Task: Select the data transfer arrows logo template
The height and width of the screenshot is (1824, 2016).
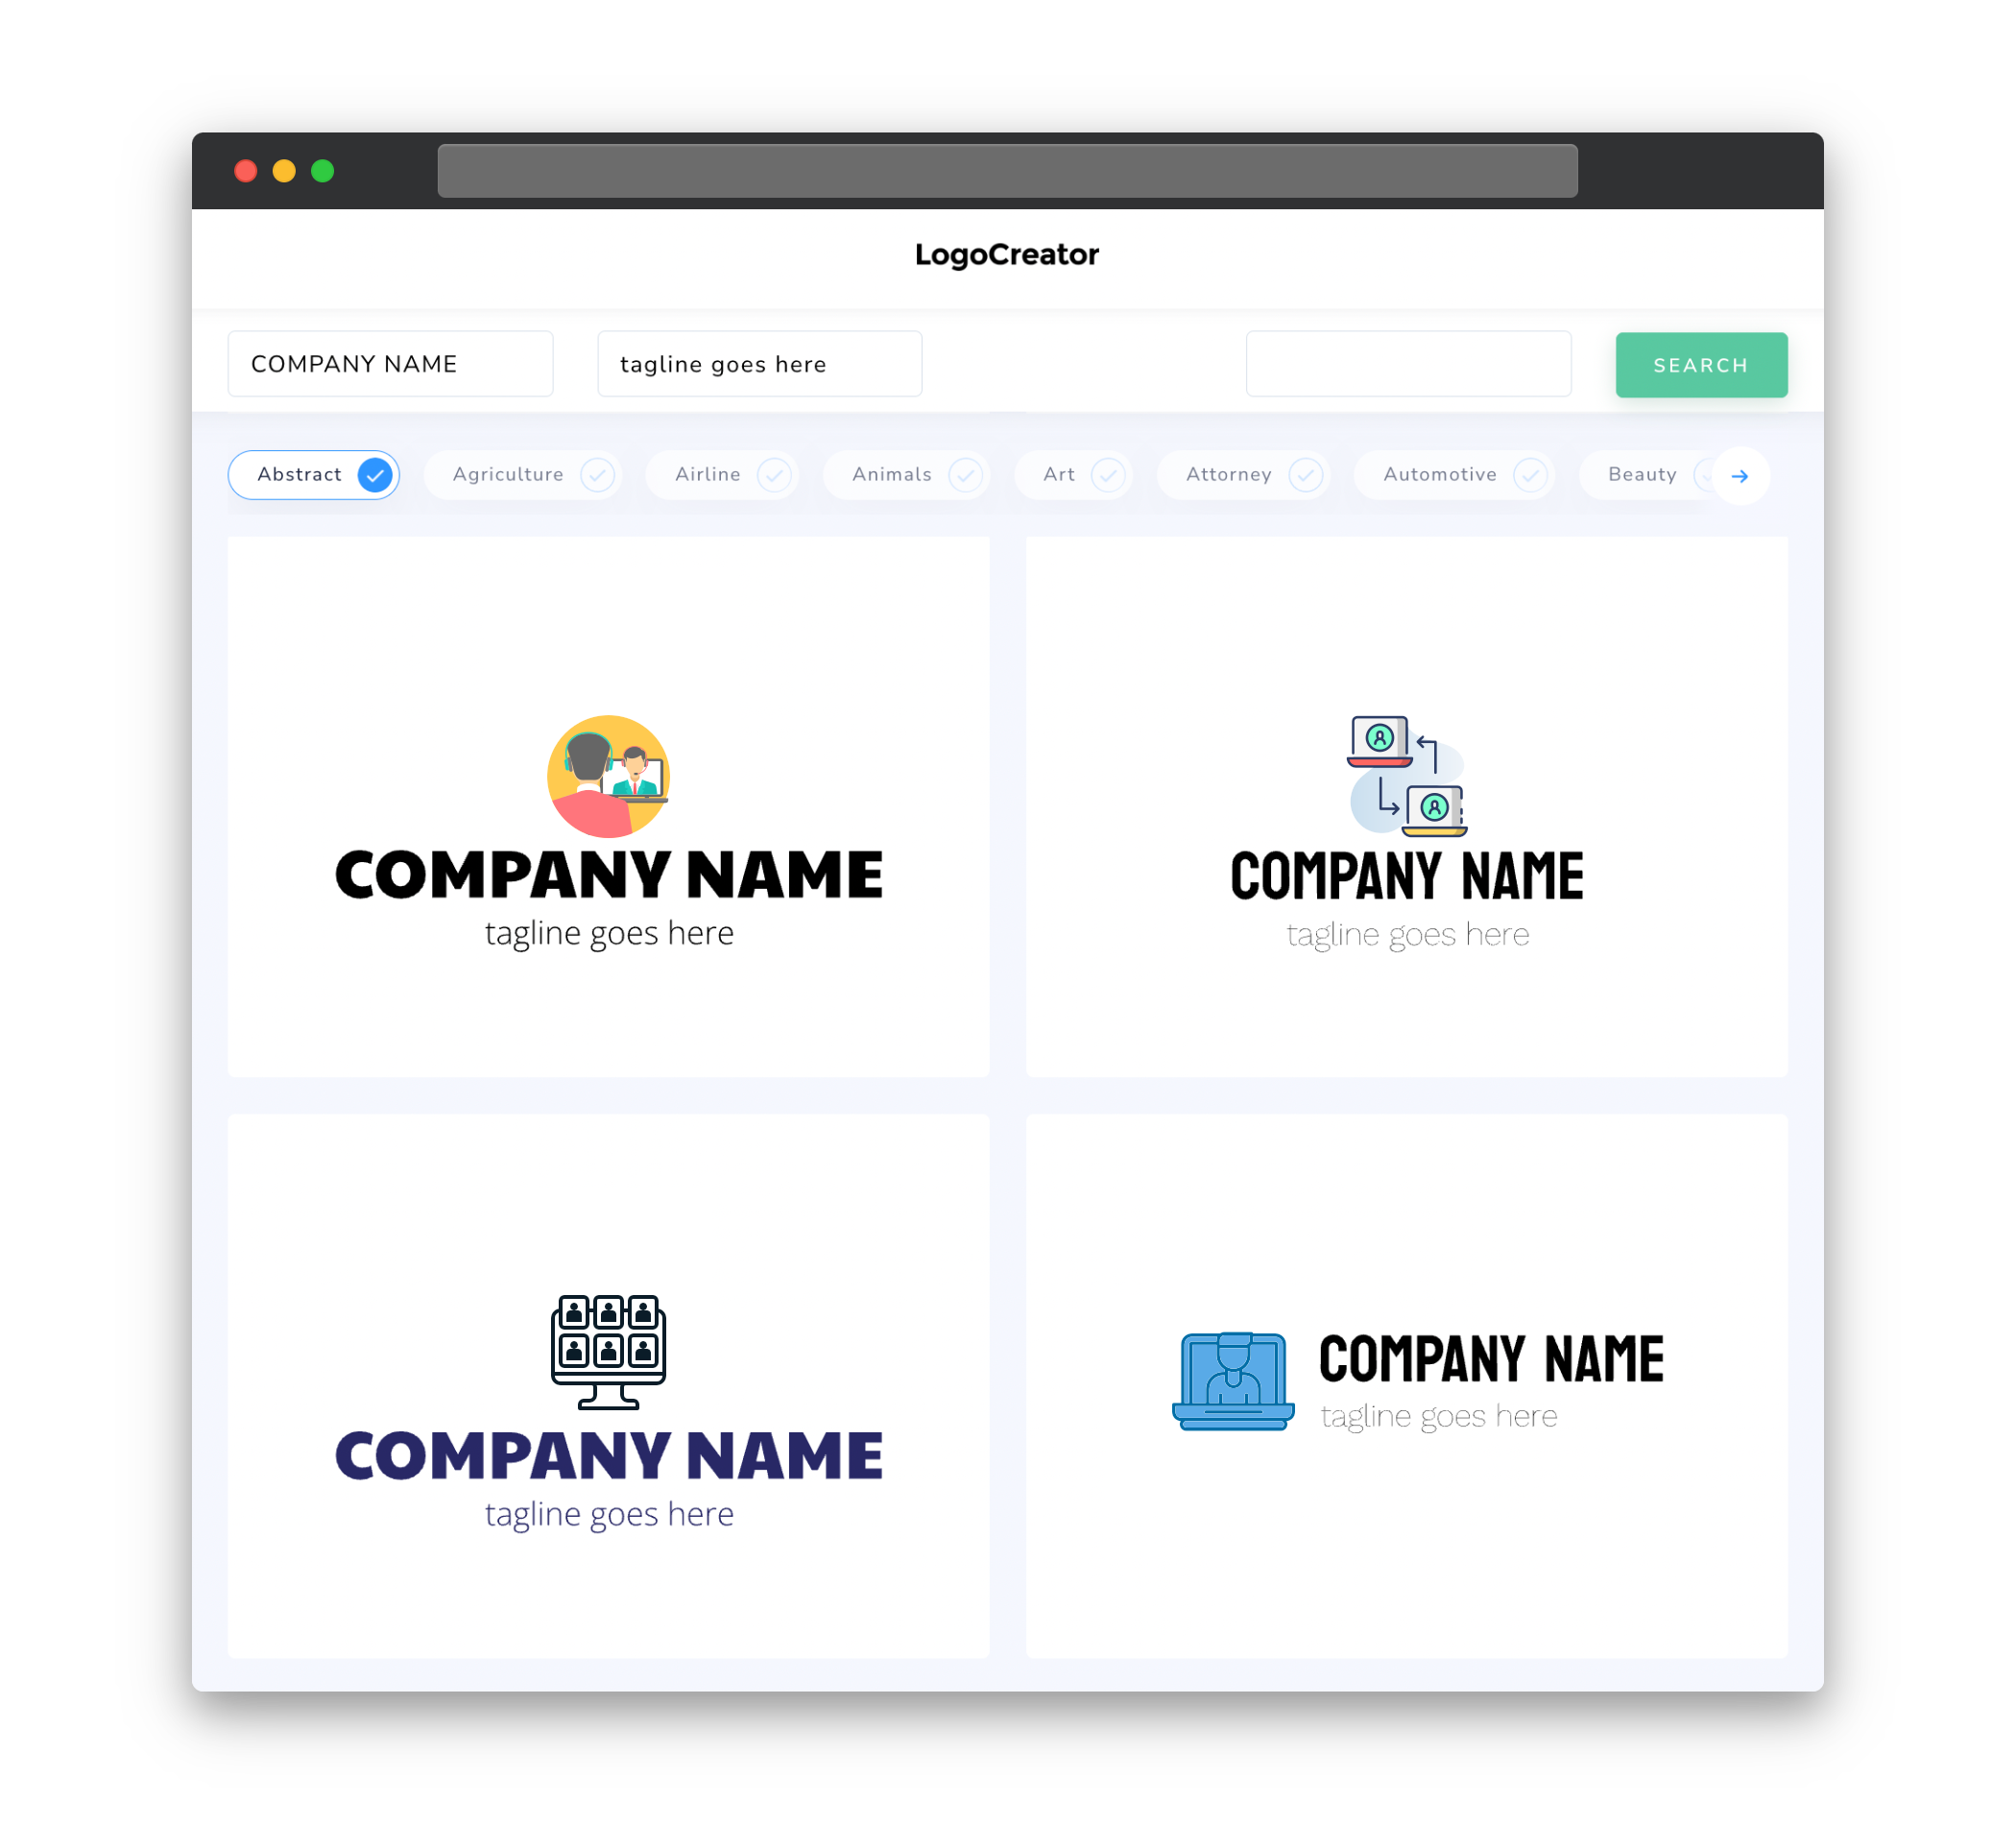Action: pos(1404,807)
